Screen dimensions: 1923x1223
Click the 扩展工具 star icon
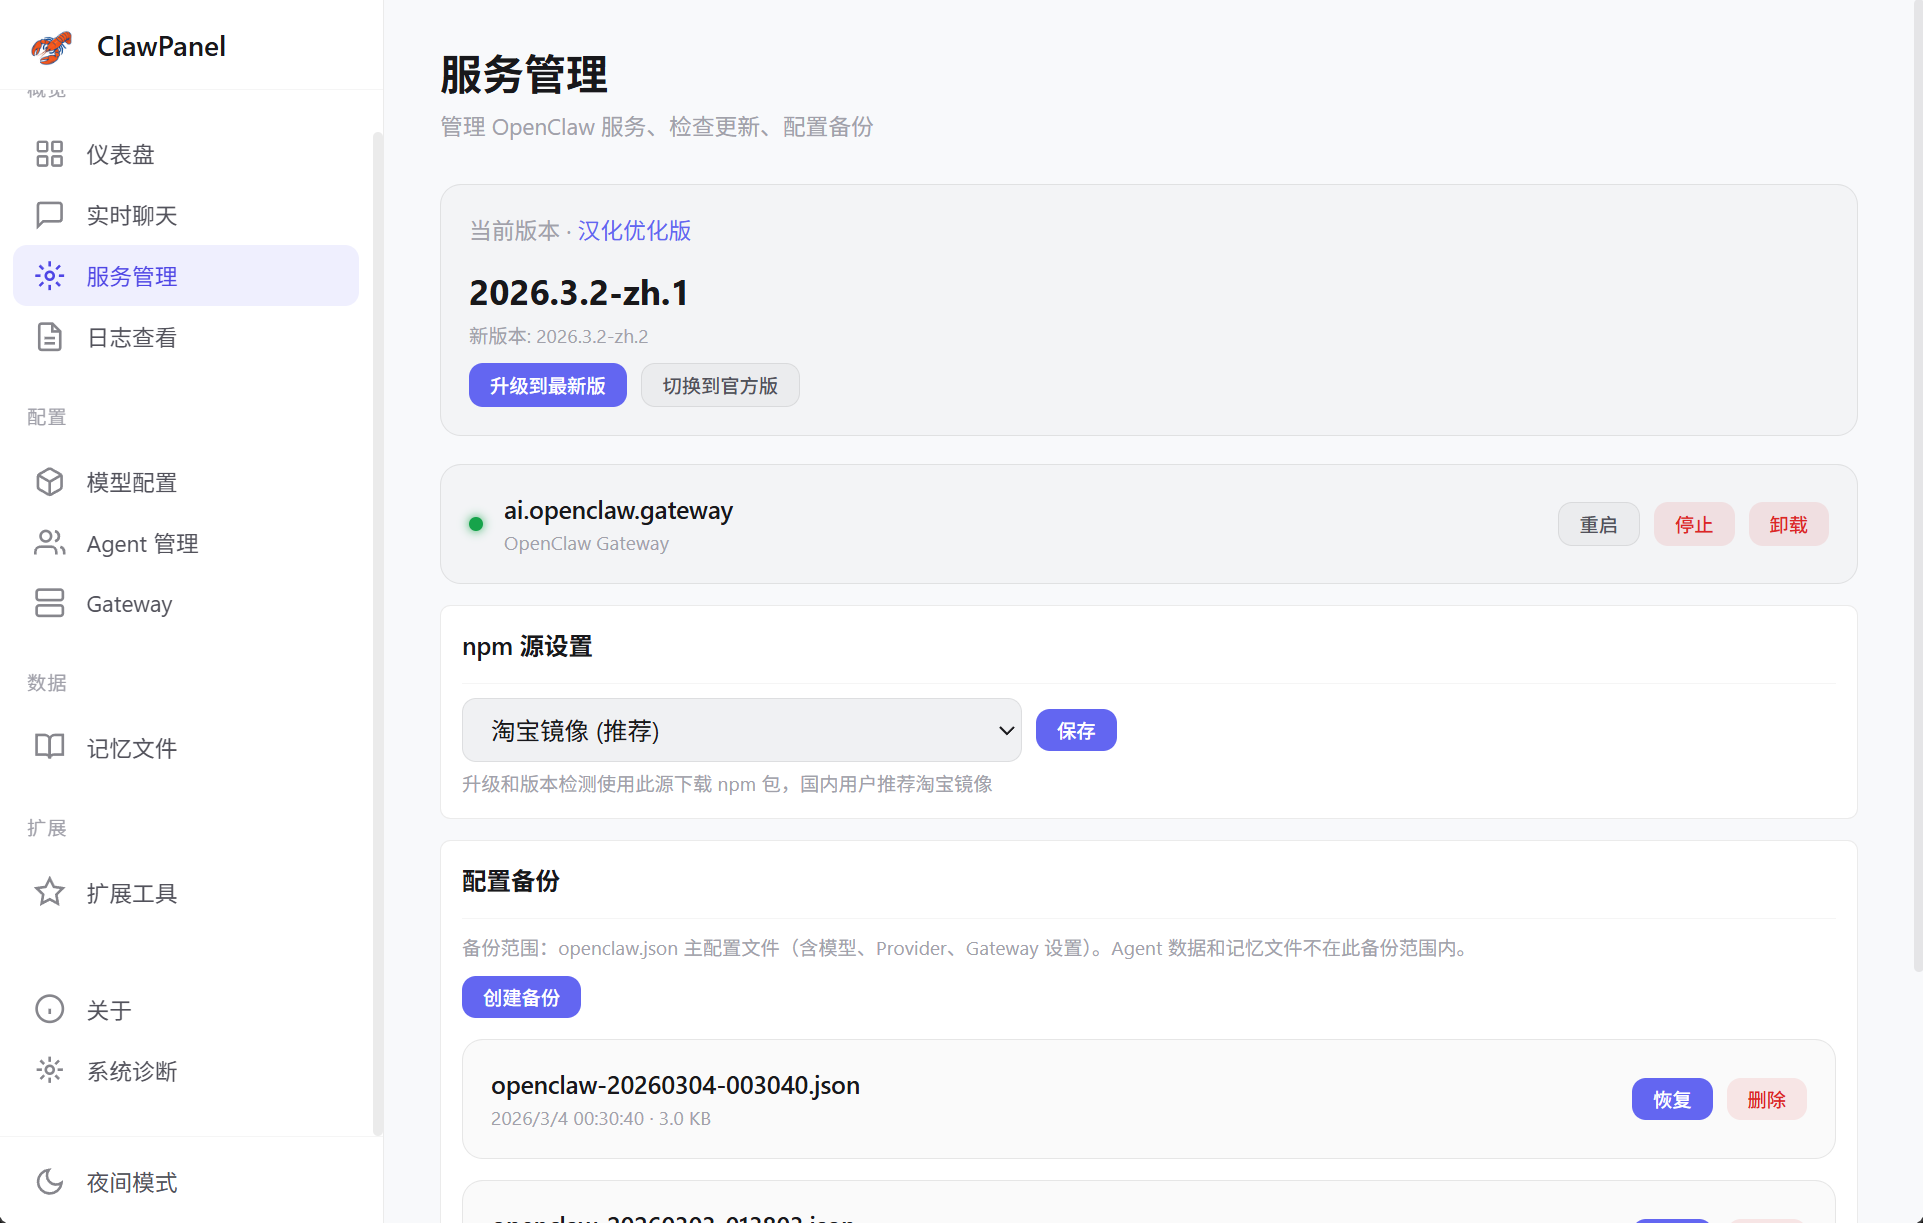pyautogui.click(x=50, y=892)
